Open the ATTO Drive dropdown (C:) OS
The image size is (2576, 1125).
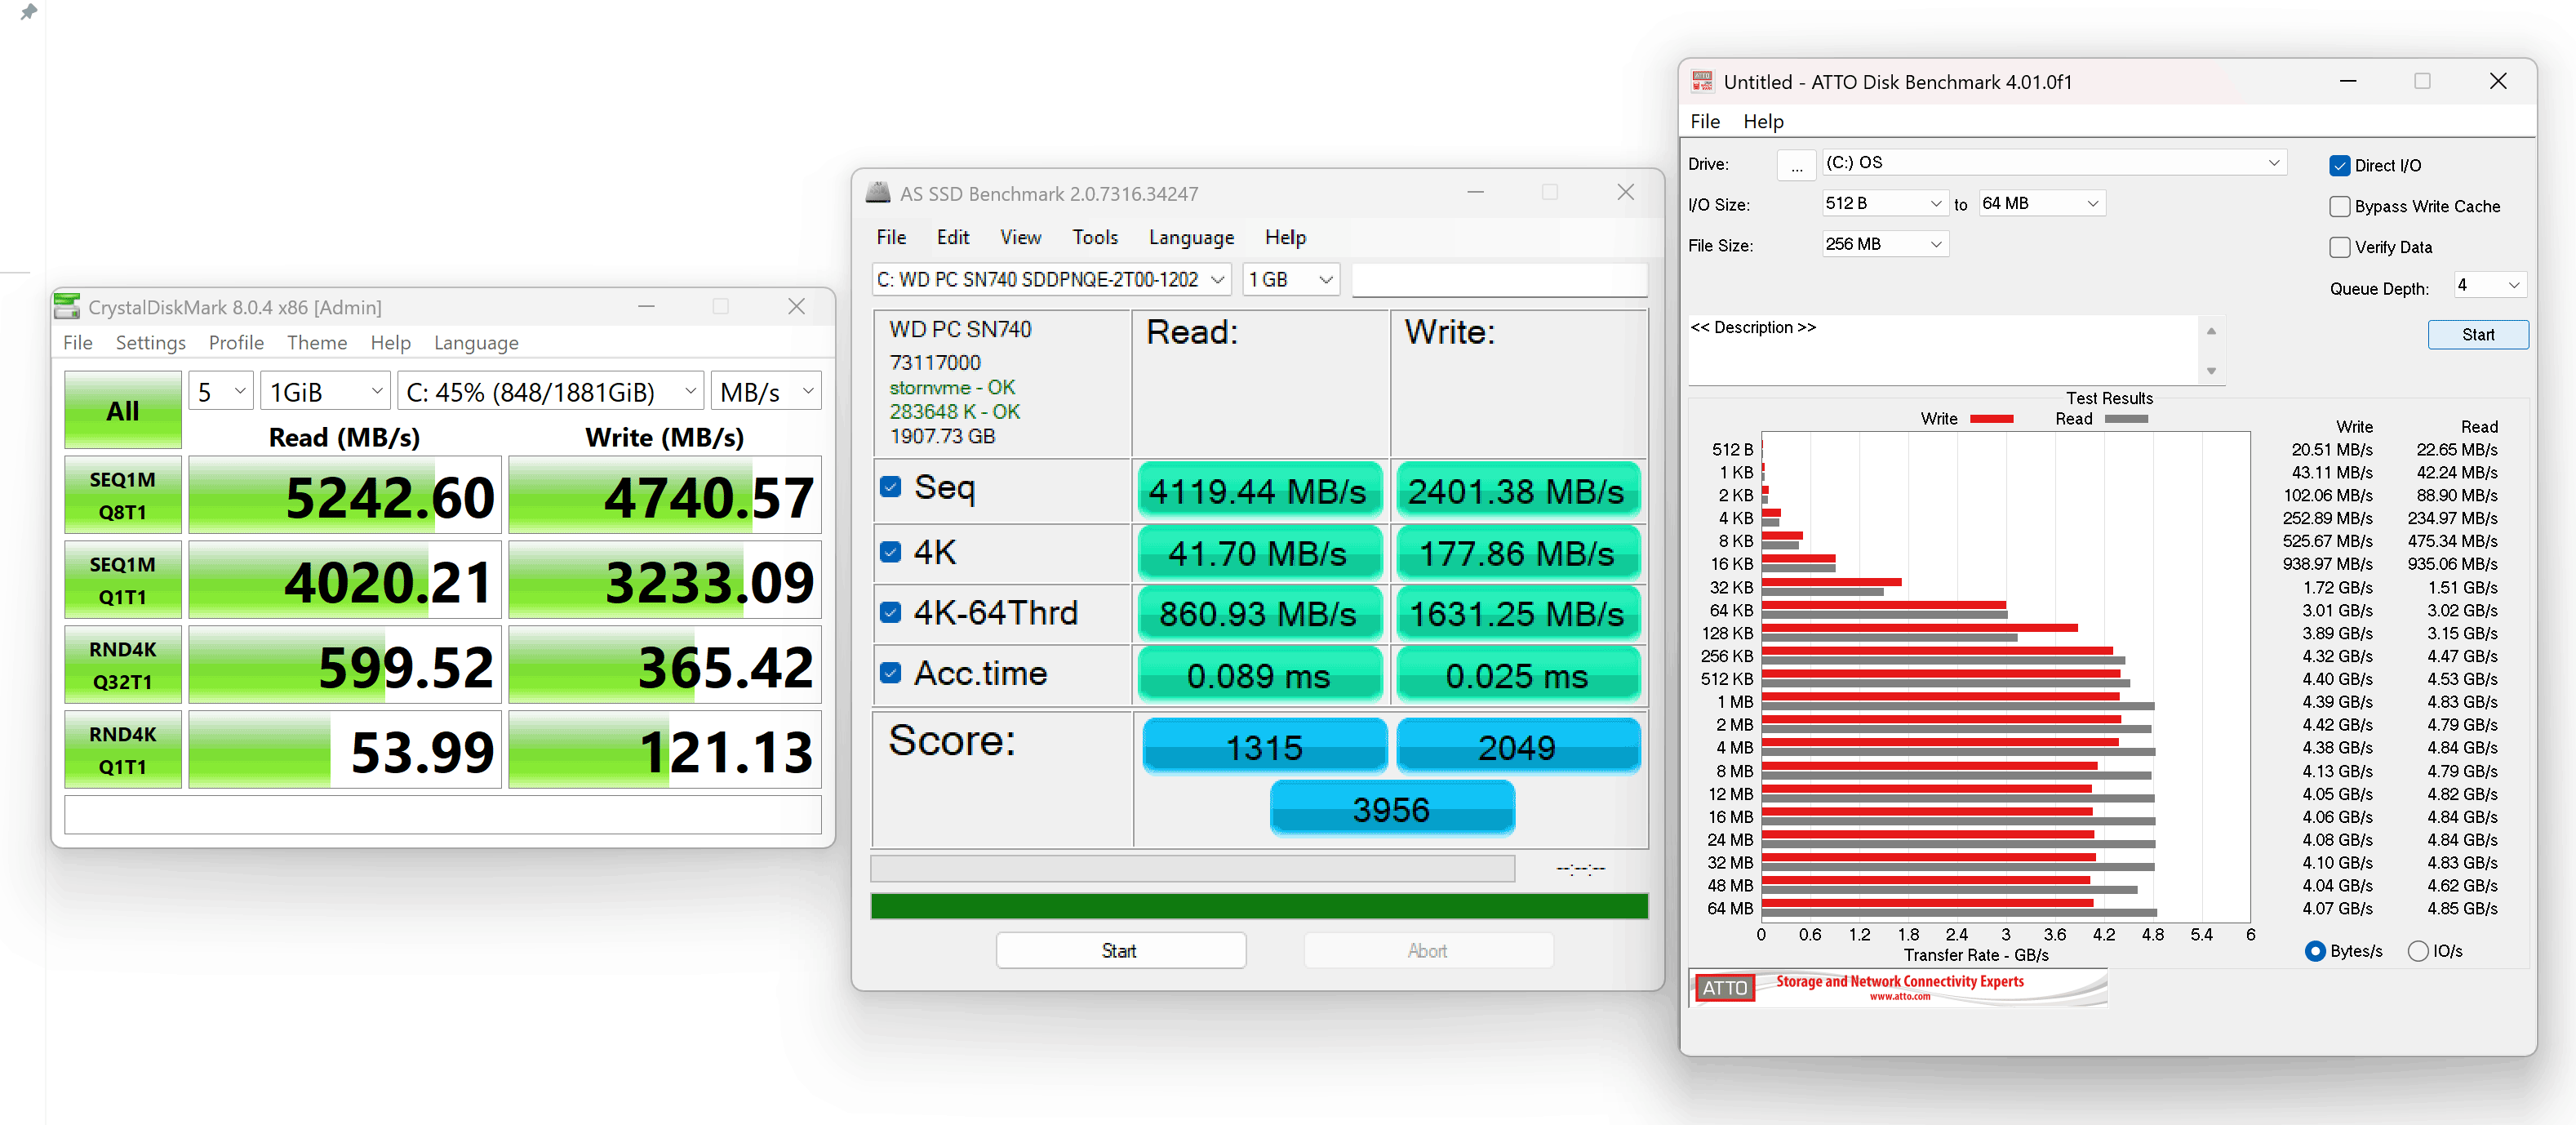(2054, 163)
